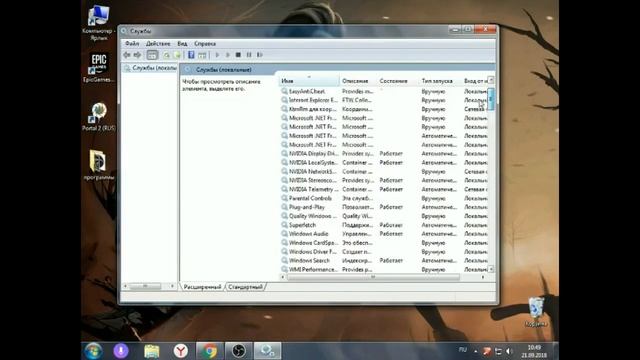Screen dimensions: 640x360
Task: Select the NVIDIA LocalSystem service row
Action: click(384, 162)
